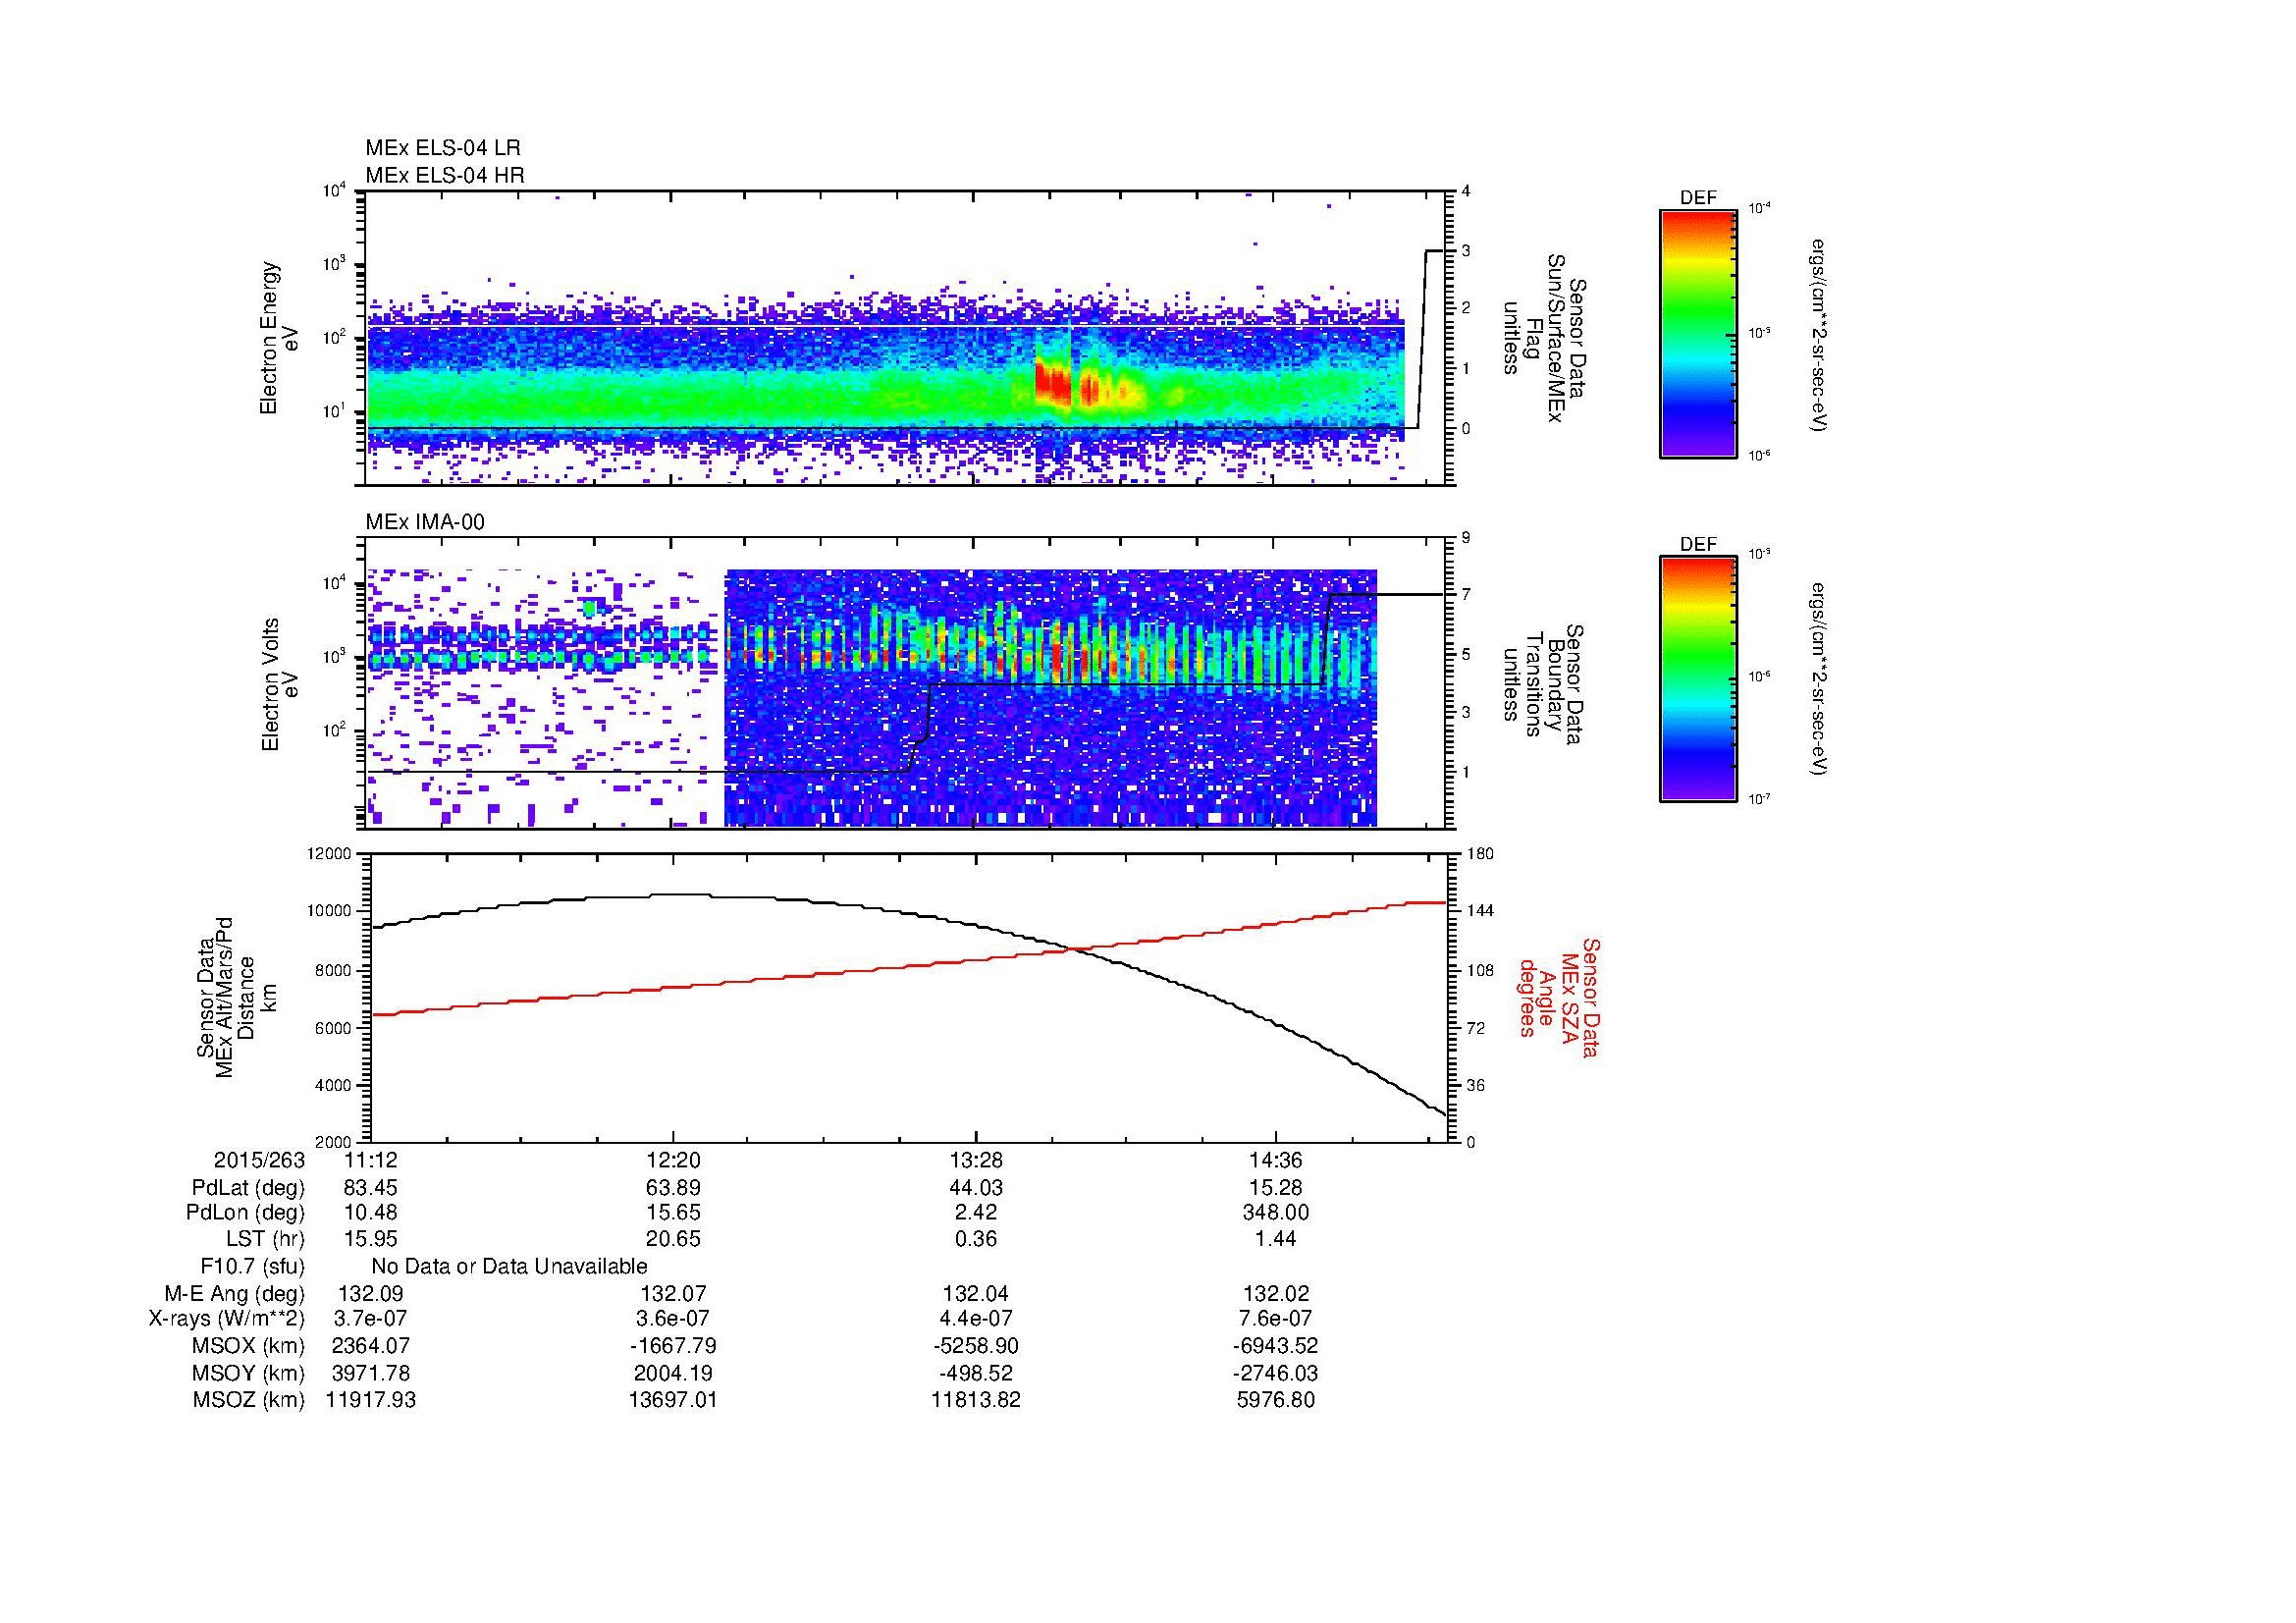The width and height of the screenshot is (2296, 1623).
Task: Click the 13:28 time tick label
Action: [x=975, y=1161]
